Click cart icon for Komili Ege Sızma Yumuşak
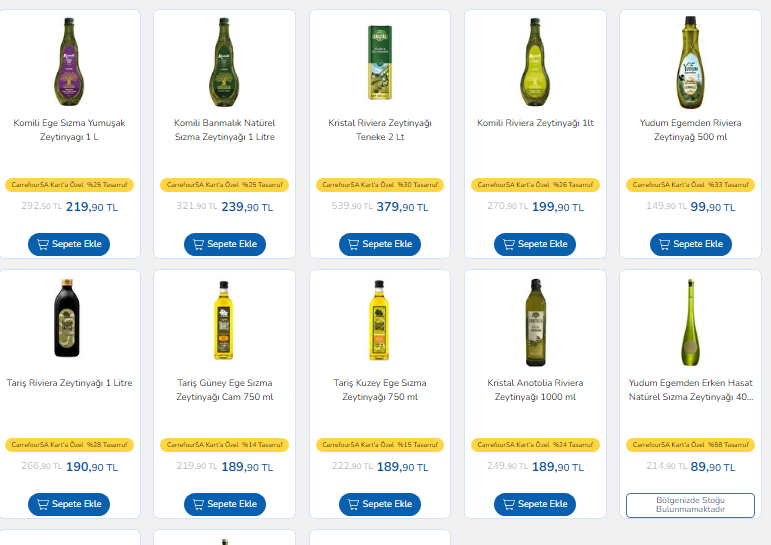This screenshot has width=771, height=545. point(43,244)
